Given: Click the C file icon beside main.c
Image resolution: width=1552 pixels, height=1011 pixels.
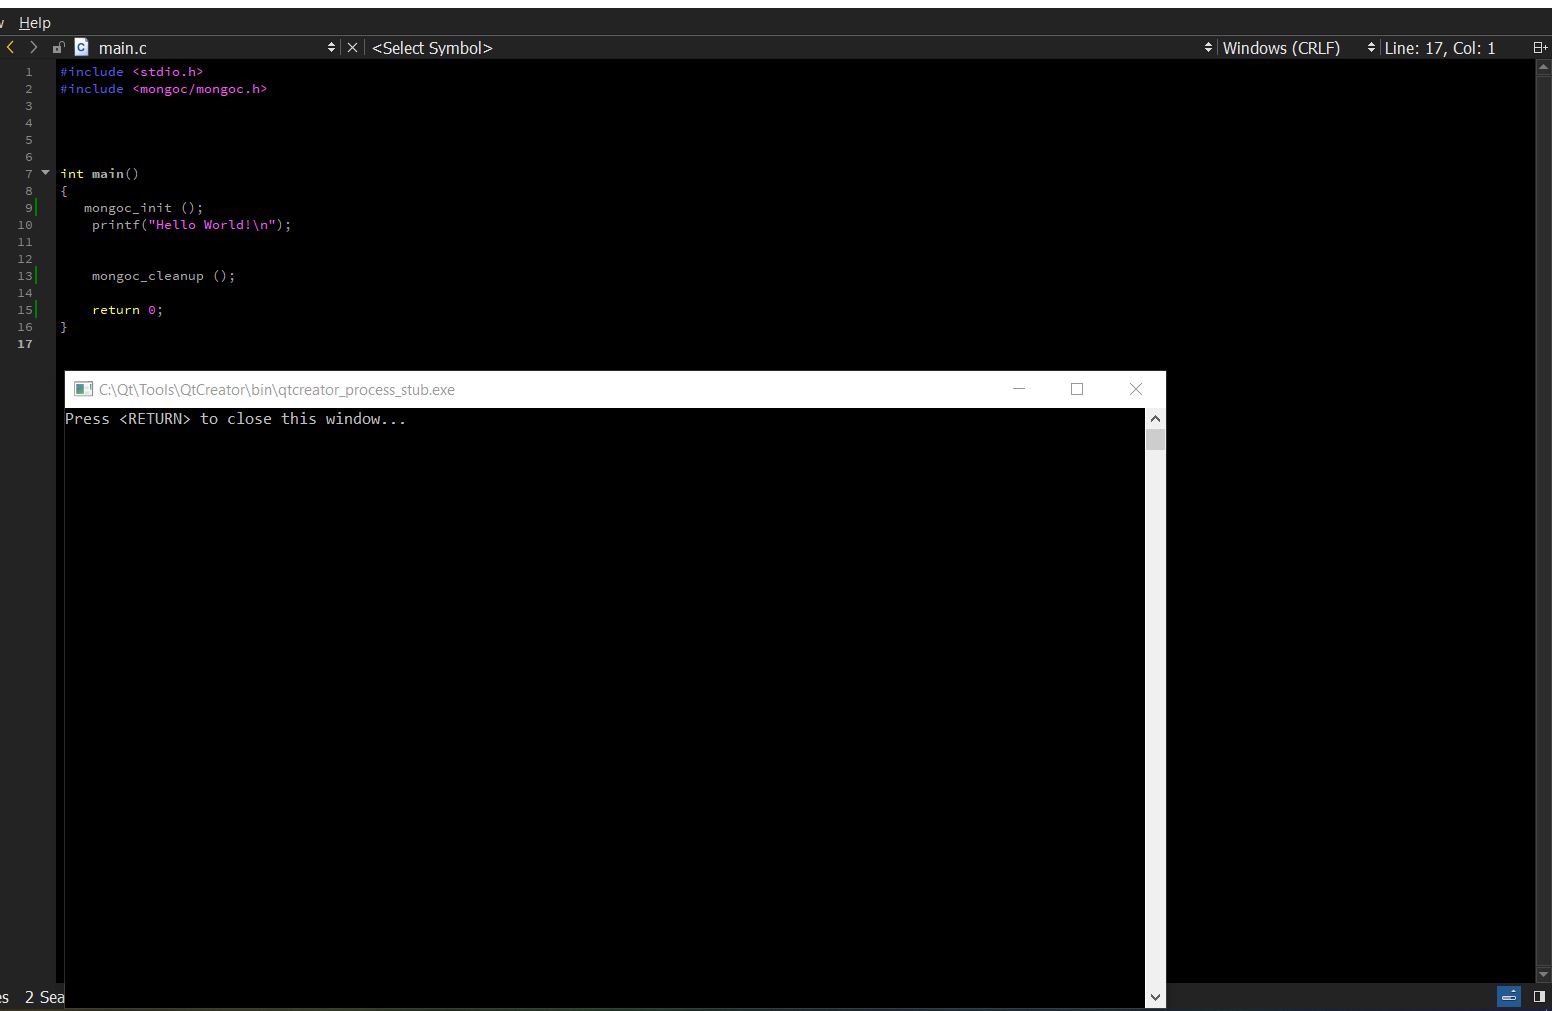Looking at the screenshot, I should click(81, 47).
